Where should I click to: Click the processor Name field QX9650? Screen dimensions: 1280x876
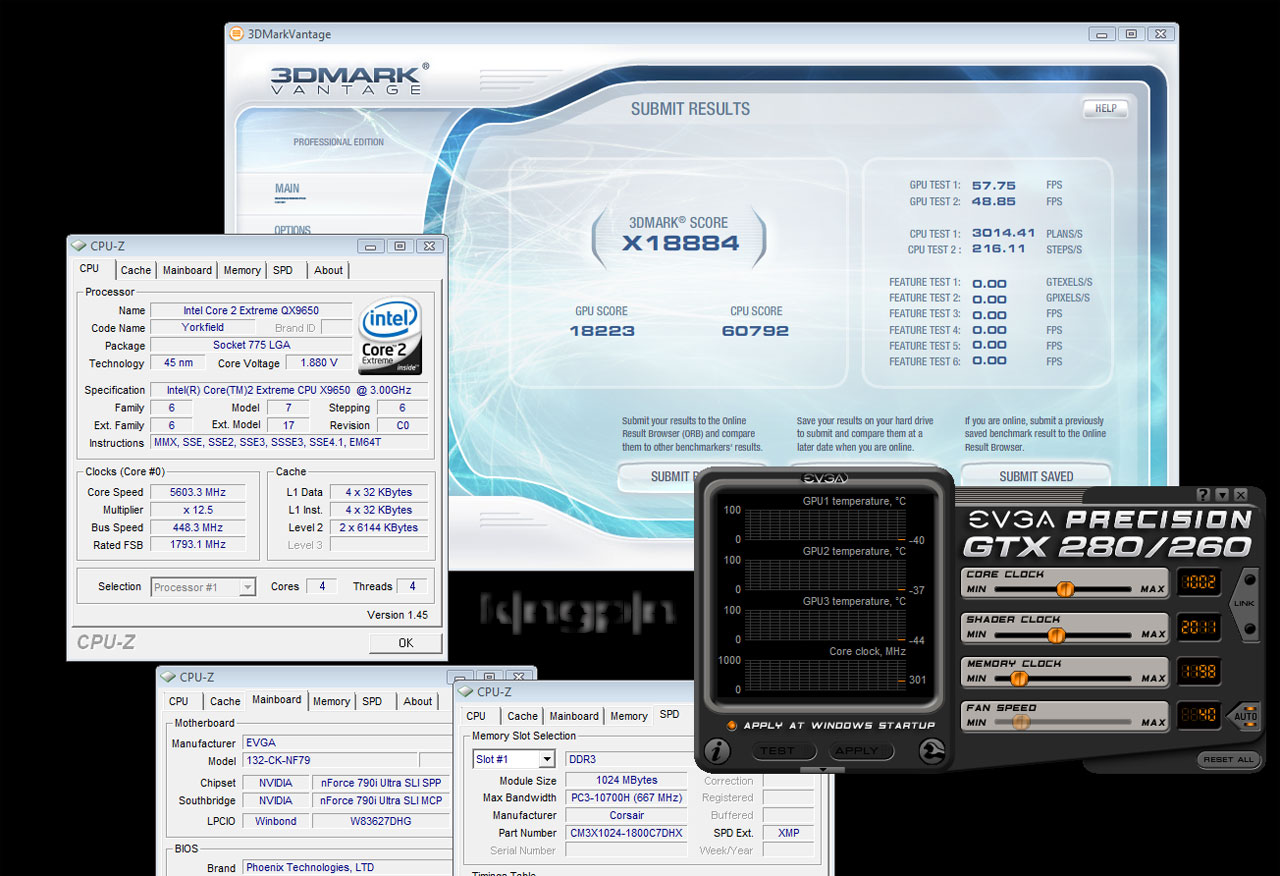(x=251, y=311)
